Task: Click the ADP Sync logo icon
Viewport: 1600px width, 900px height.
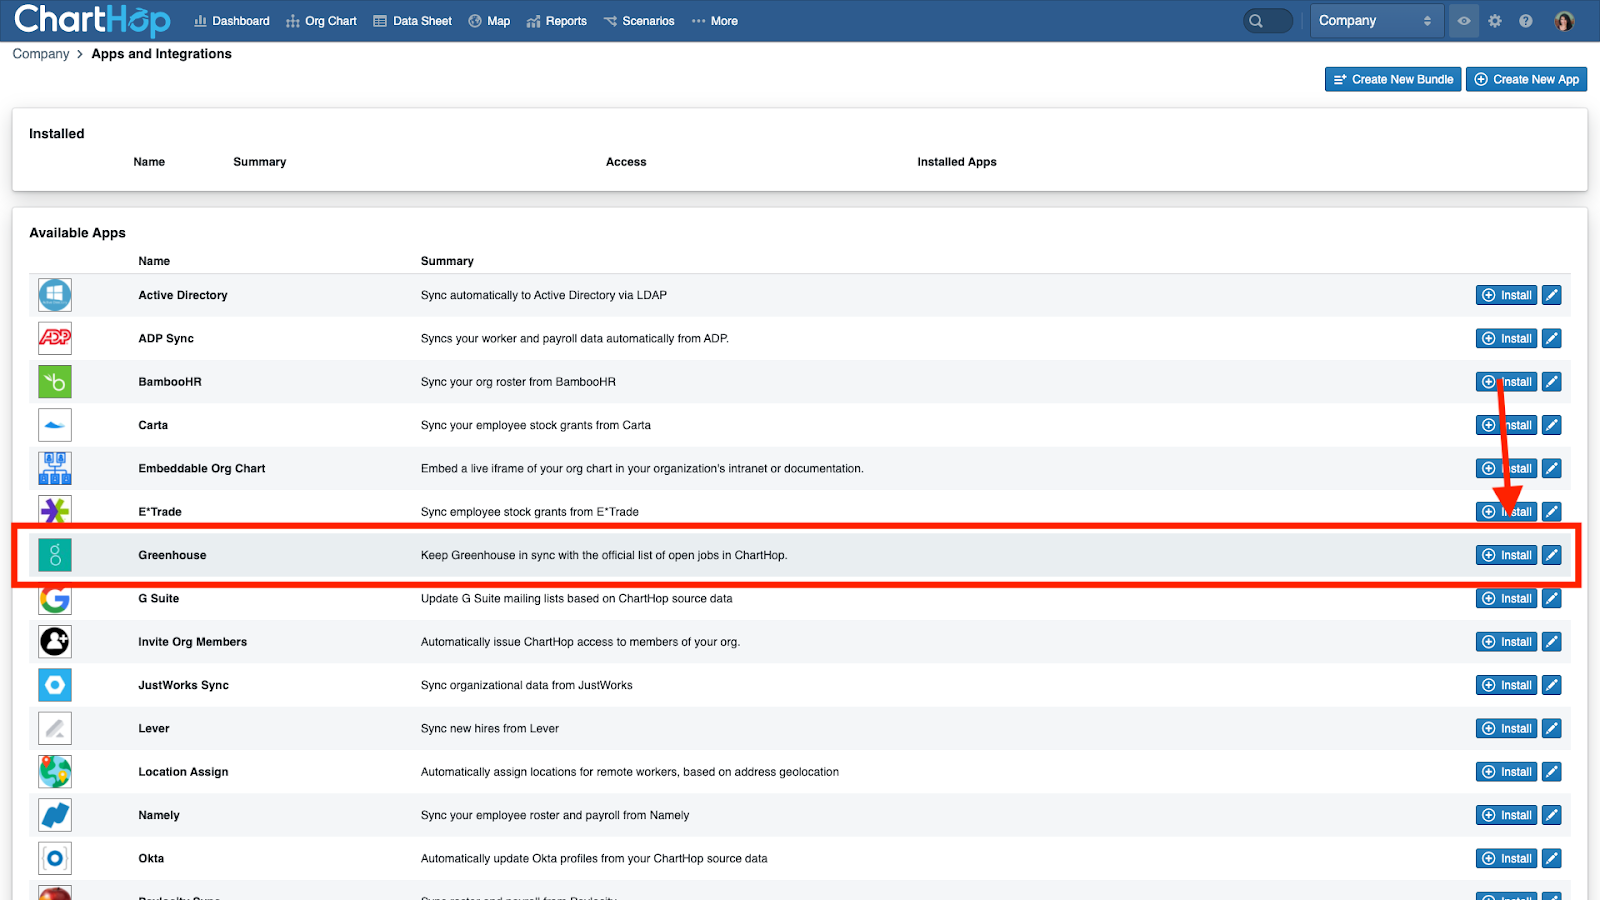Action: tap(55, 338)
